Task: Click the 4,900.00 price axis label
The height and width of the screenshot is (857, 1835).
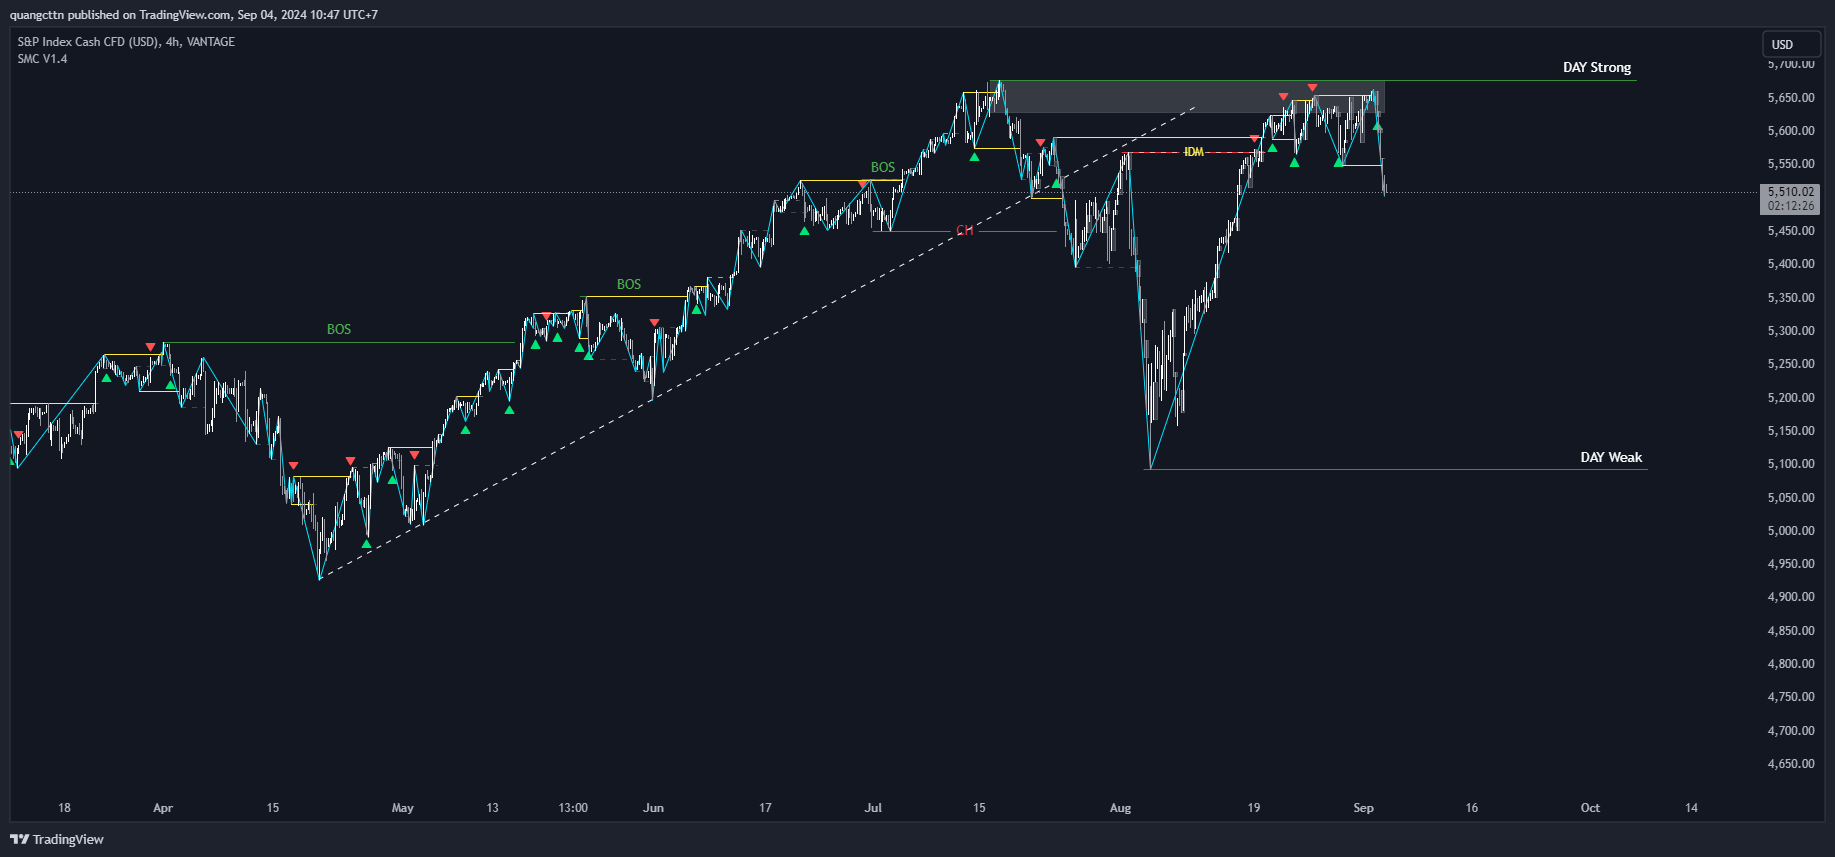Action: [x=1790, y=597]
